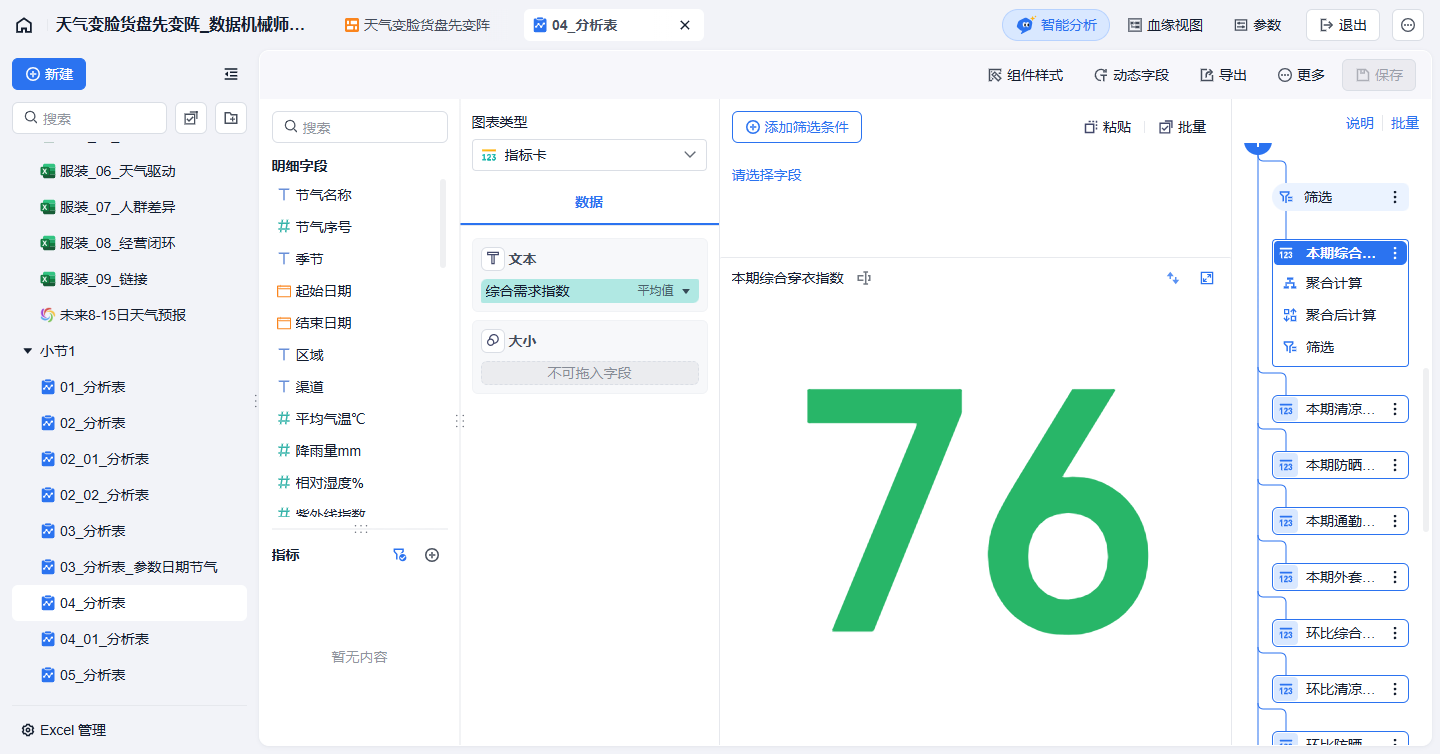The height and width of the screenshot is (754, 1440).
Task: Open the 筛选 item under 本期综合
Action: [1340, 347]
